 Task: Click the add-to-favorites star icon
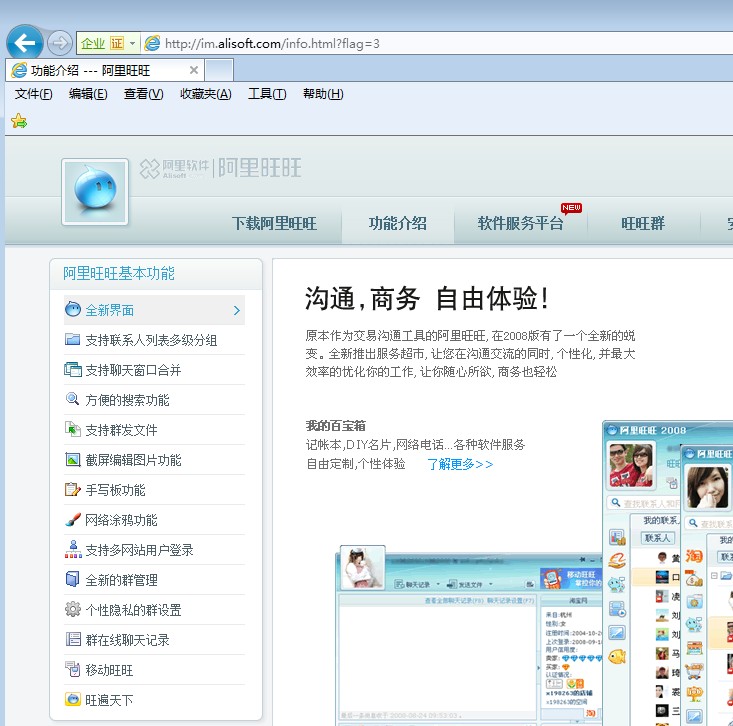(x=19, y=121)
